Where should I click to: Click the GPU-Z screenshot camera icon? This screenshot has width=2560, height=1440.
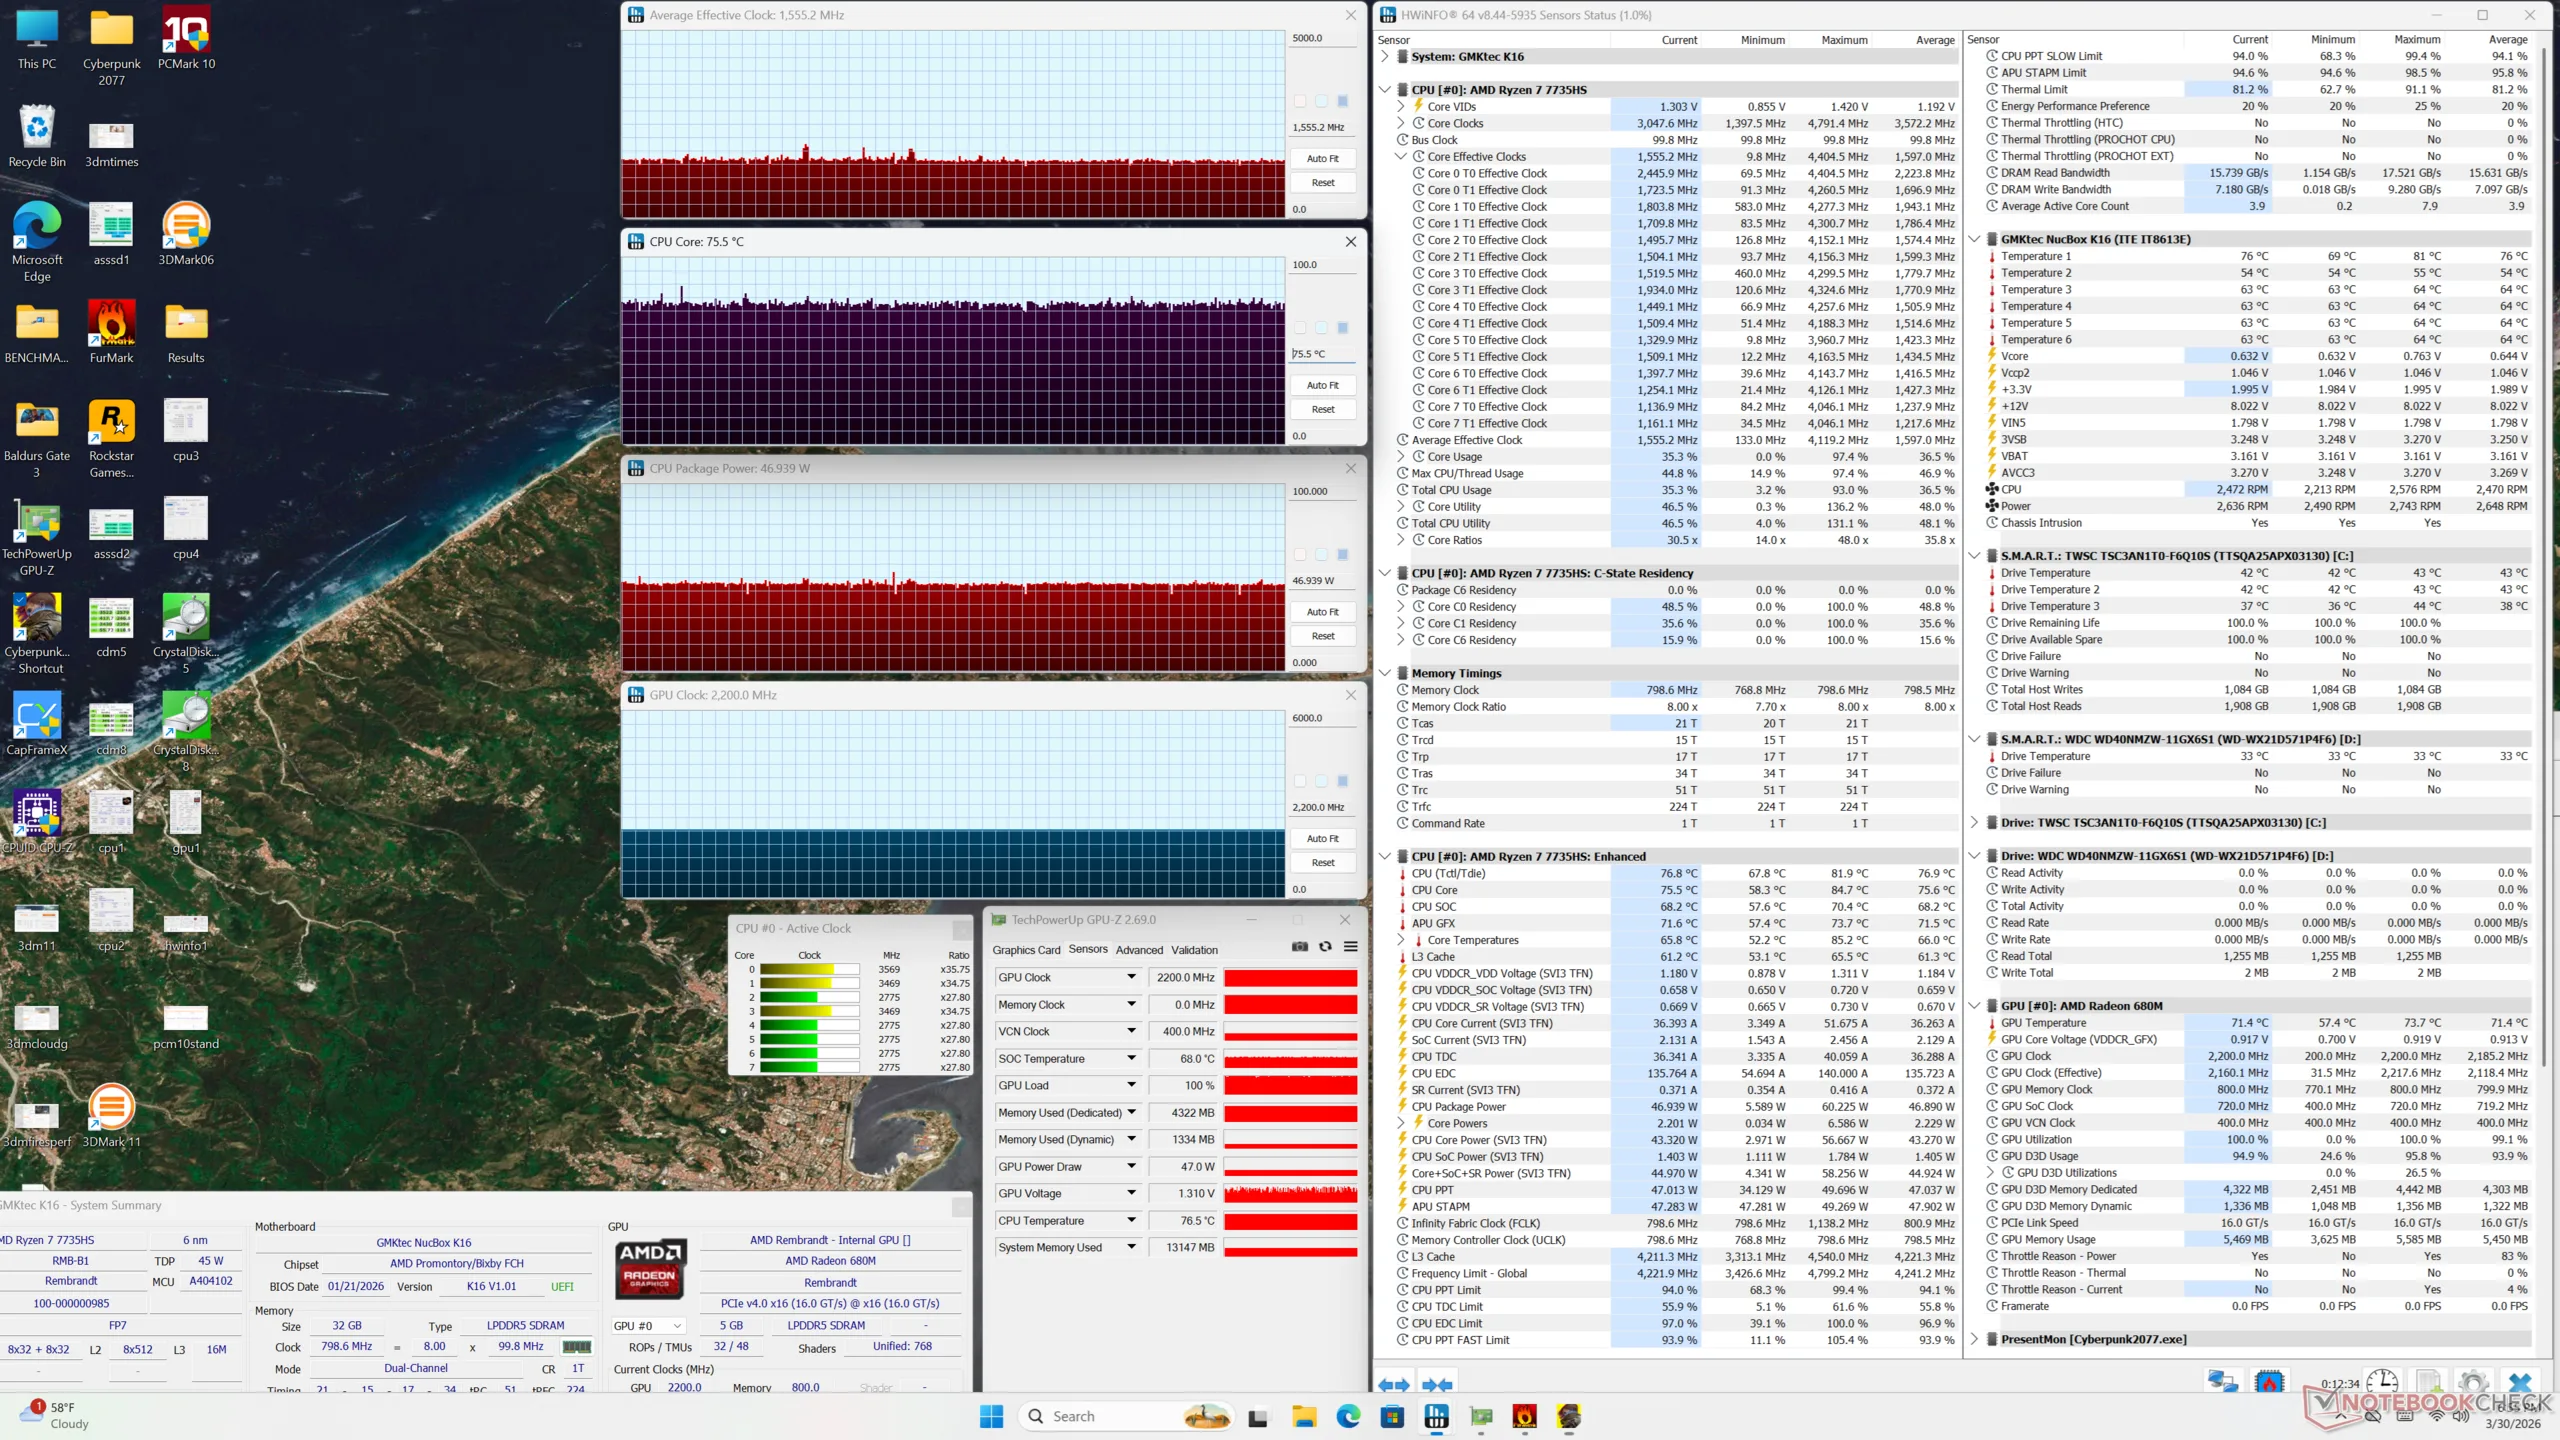click(x=1299, y=947)
